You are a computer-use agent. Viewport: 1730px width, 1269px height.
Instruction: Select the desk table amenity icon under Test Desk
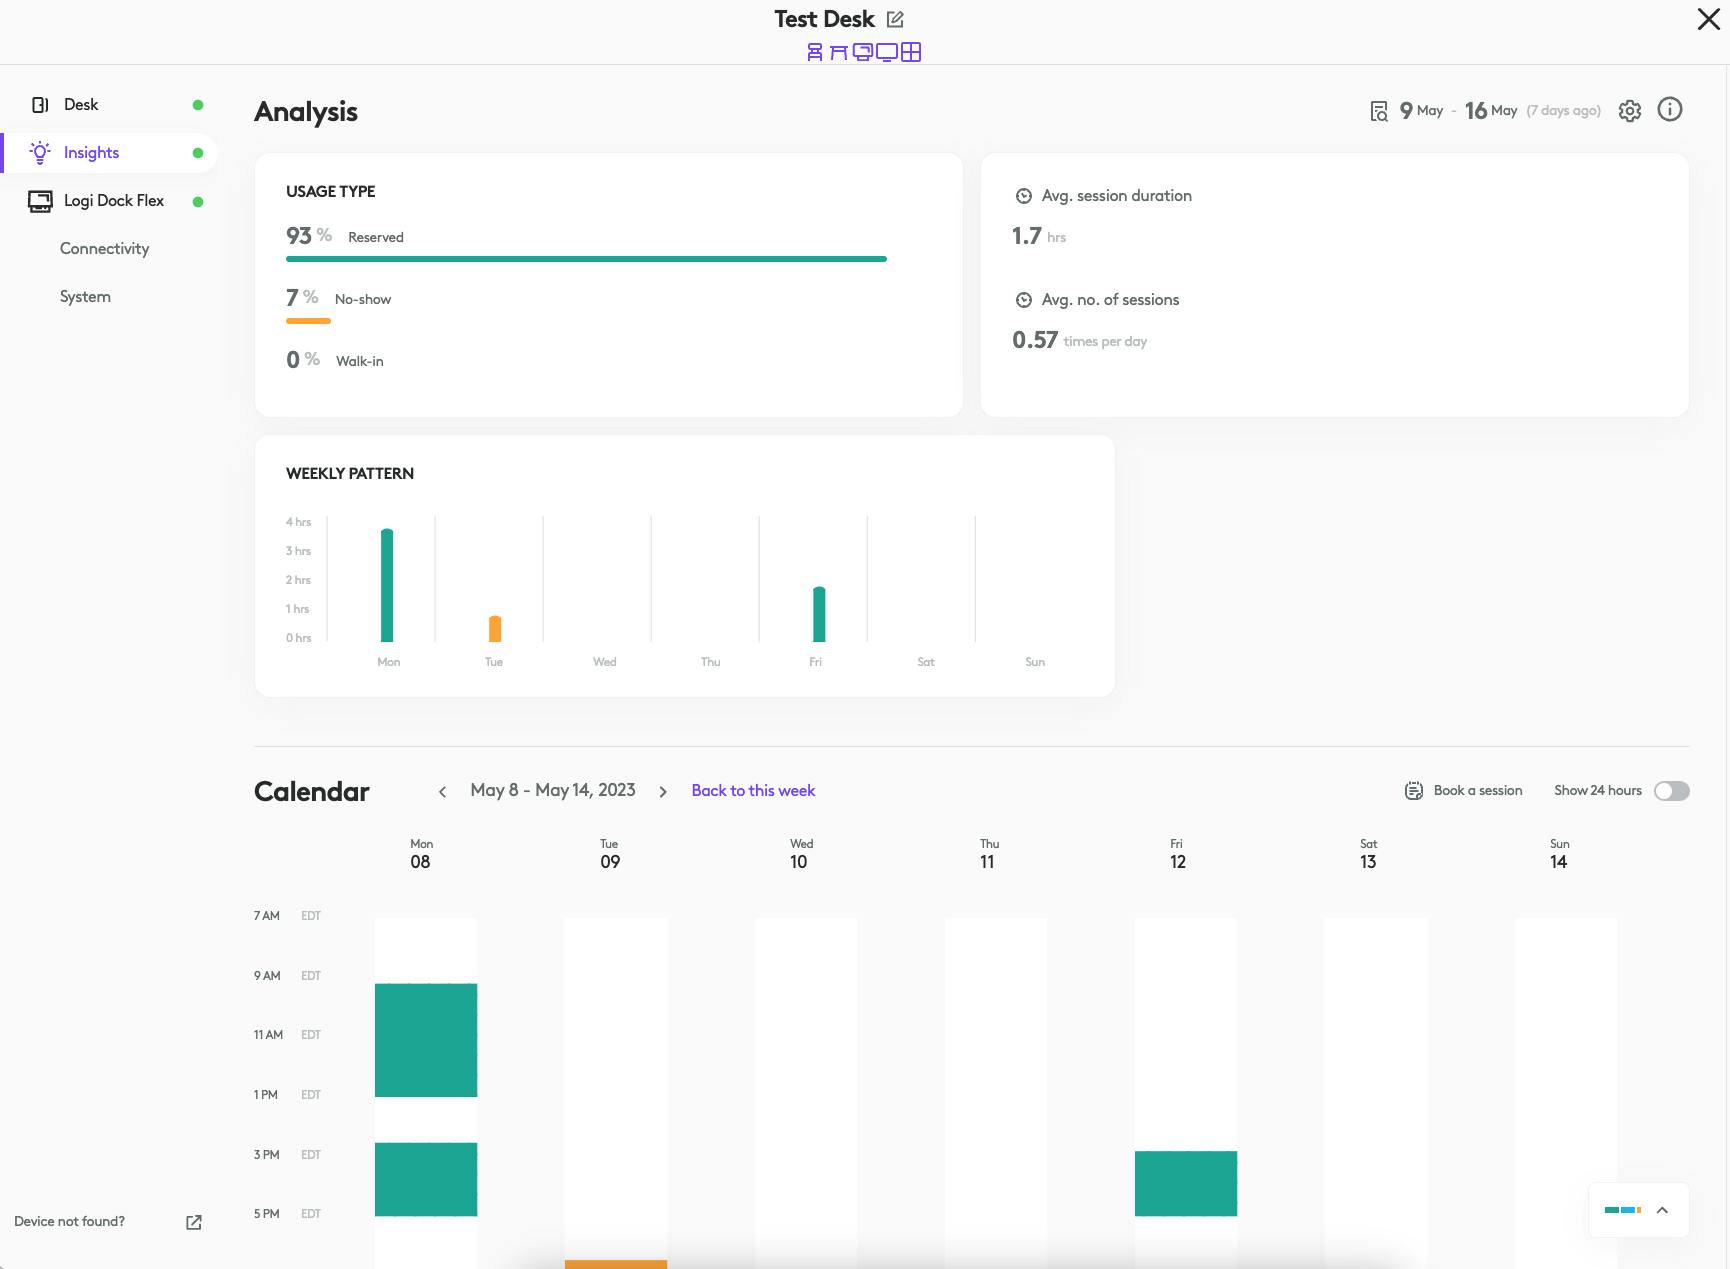pyautogui.click(x=839, y=52)
